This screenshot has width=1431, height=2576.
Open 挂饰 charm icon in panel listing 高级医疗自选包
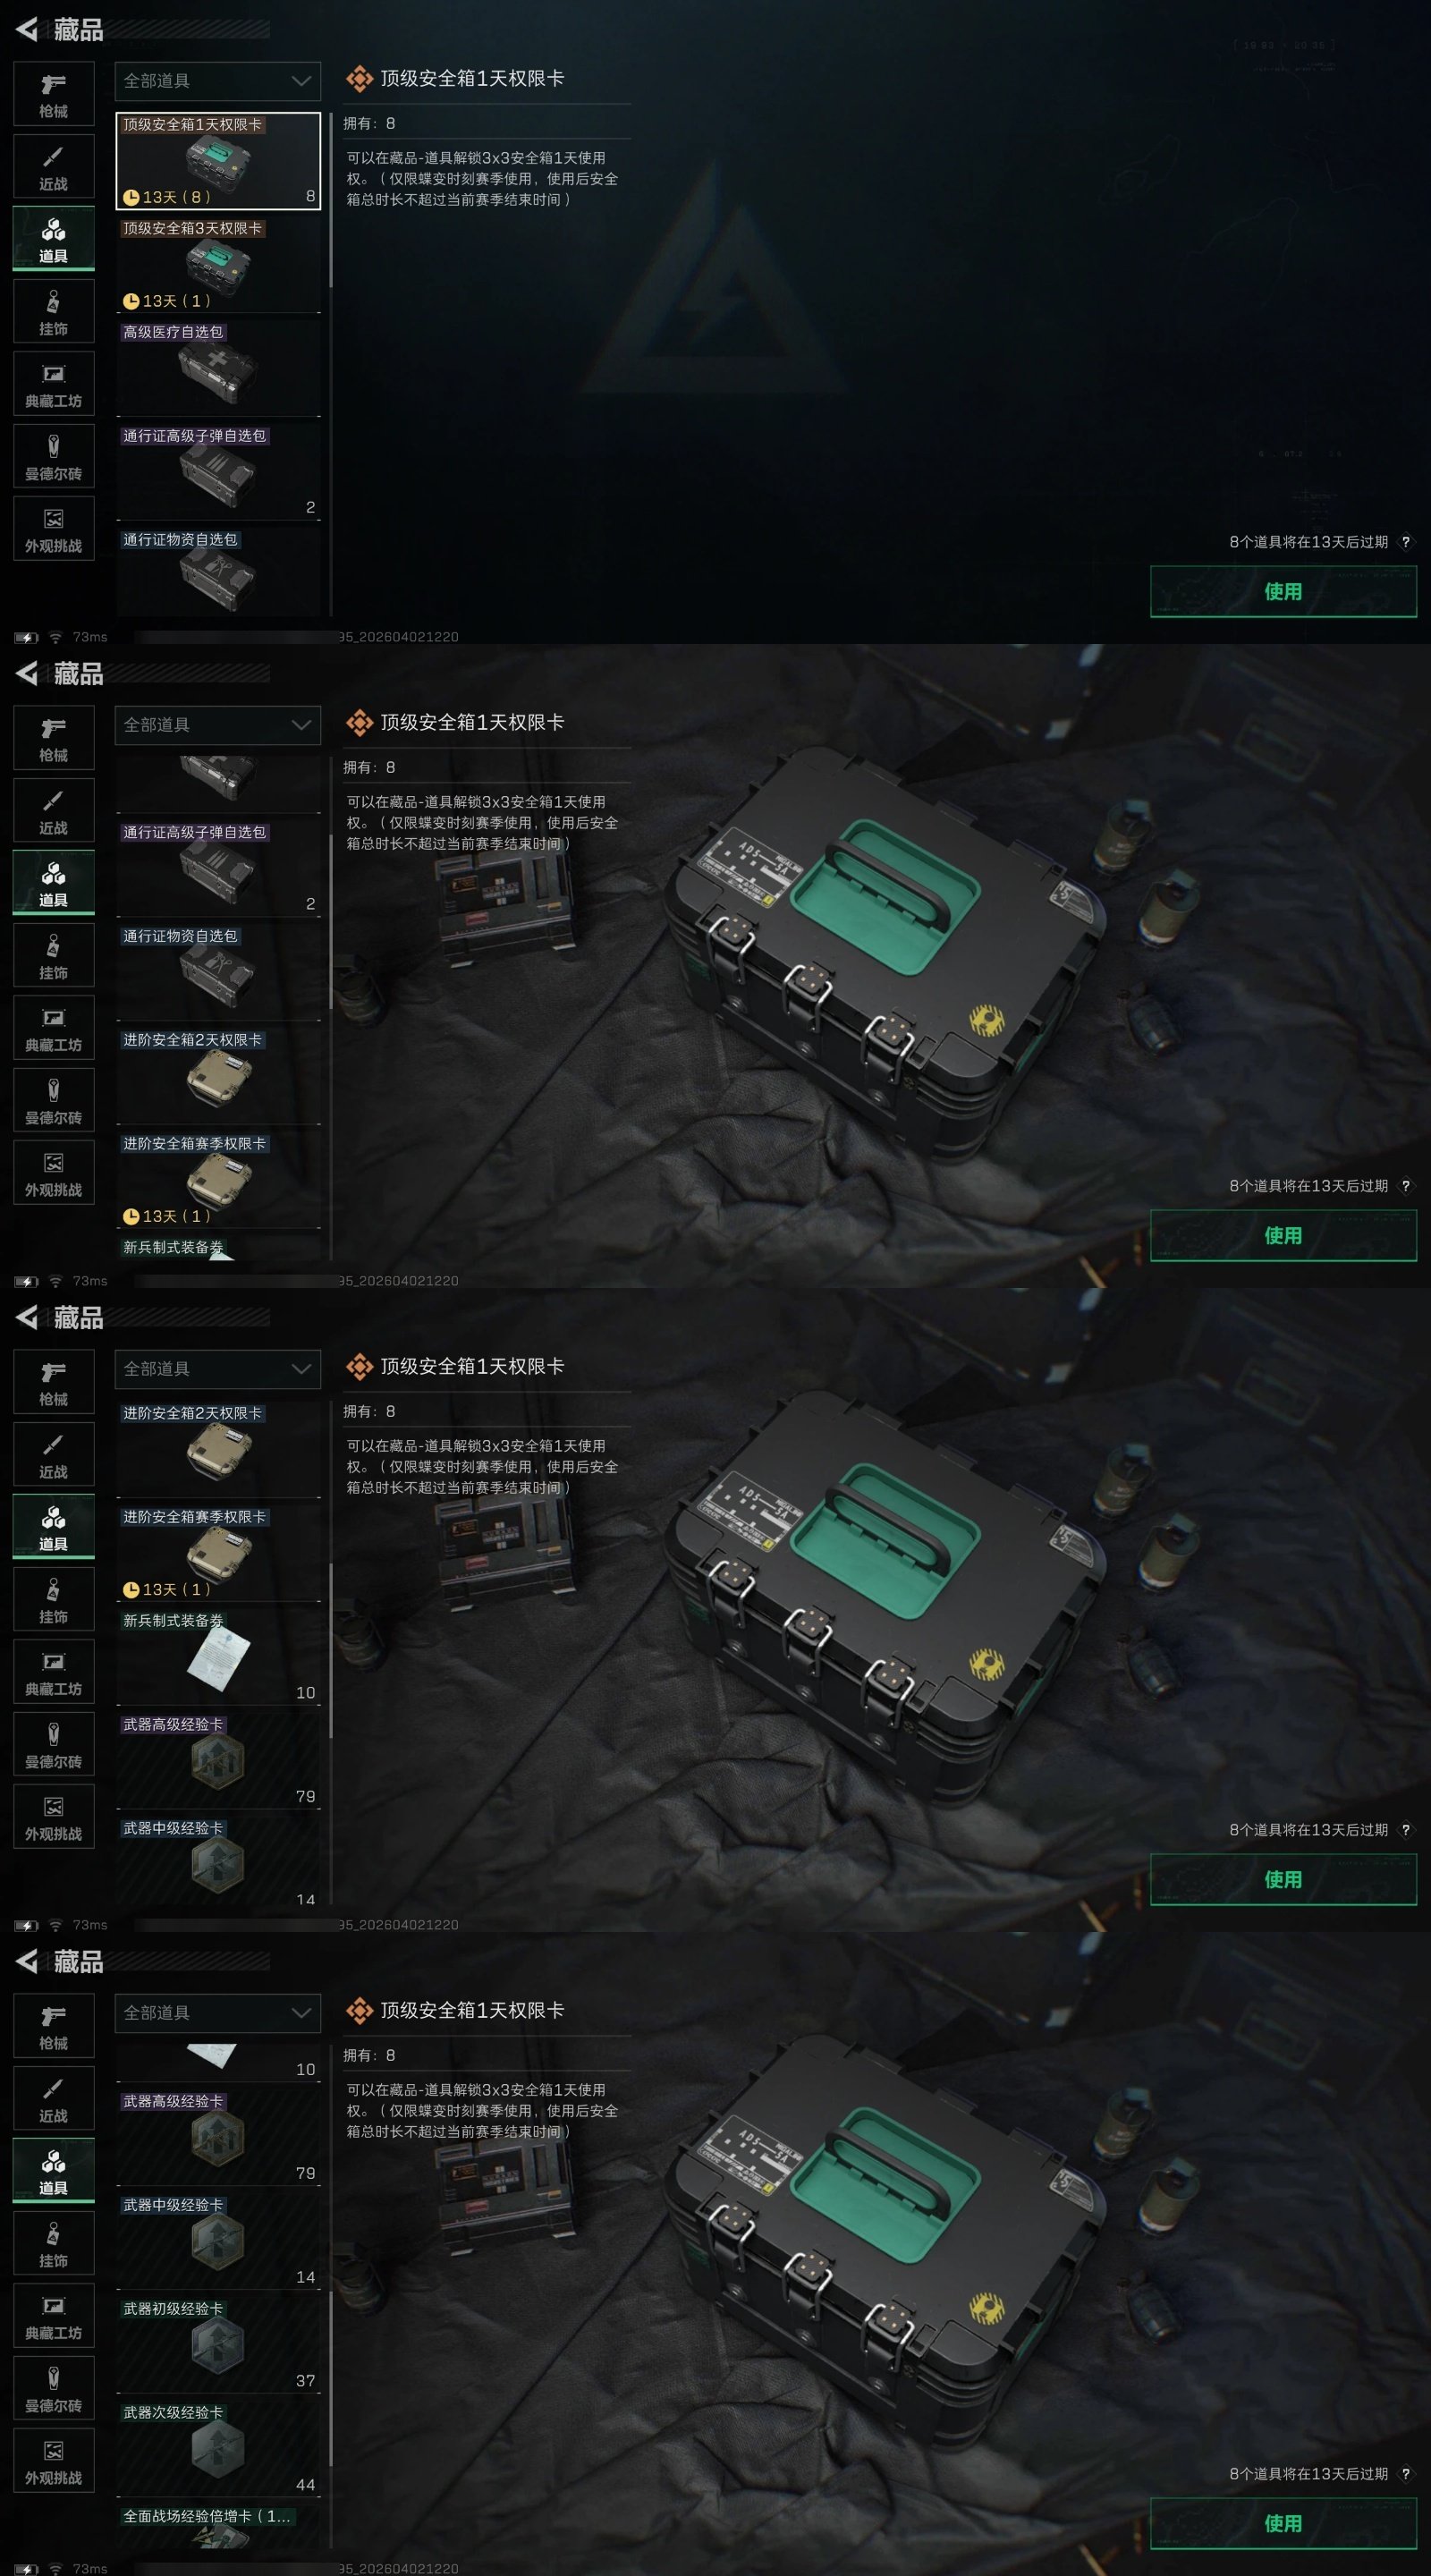(x=54, y=312)
